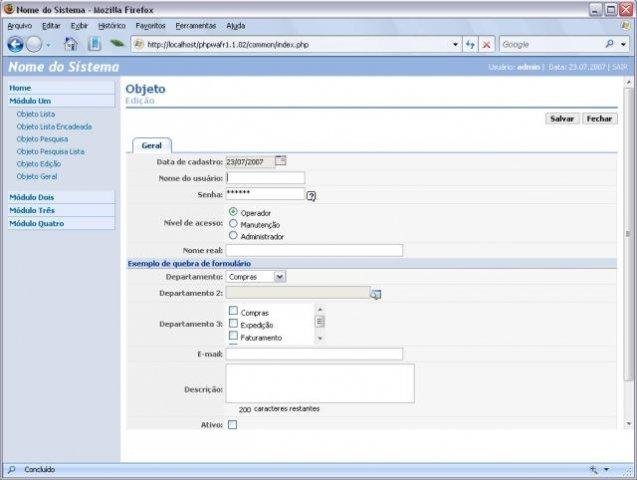This screenshot has width=637, height=480.
Task: Go to Home via the house icon
Action: coord(71,44)
